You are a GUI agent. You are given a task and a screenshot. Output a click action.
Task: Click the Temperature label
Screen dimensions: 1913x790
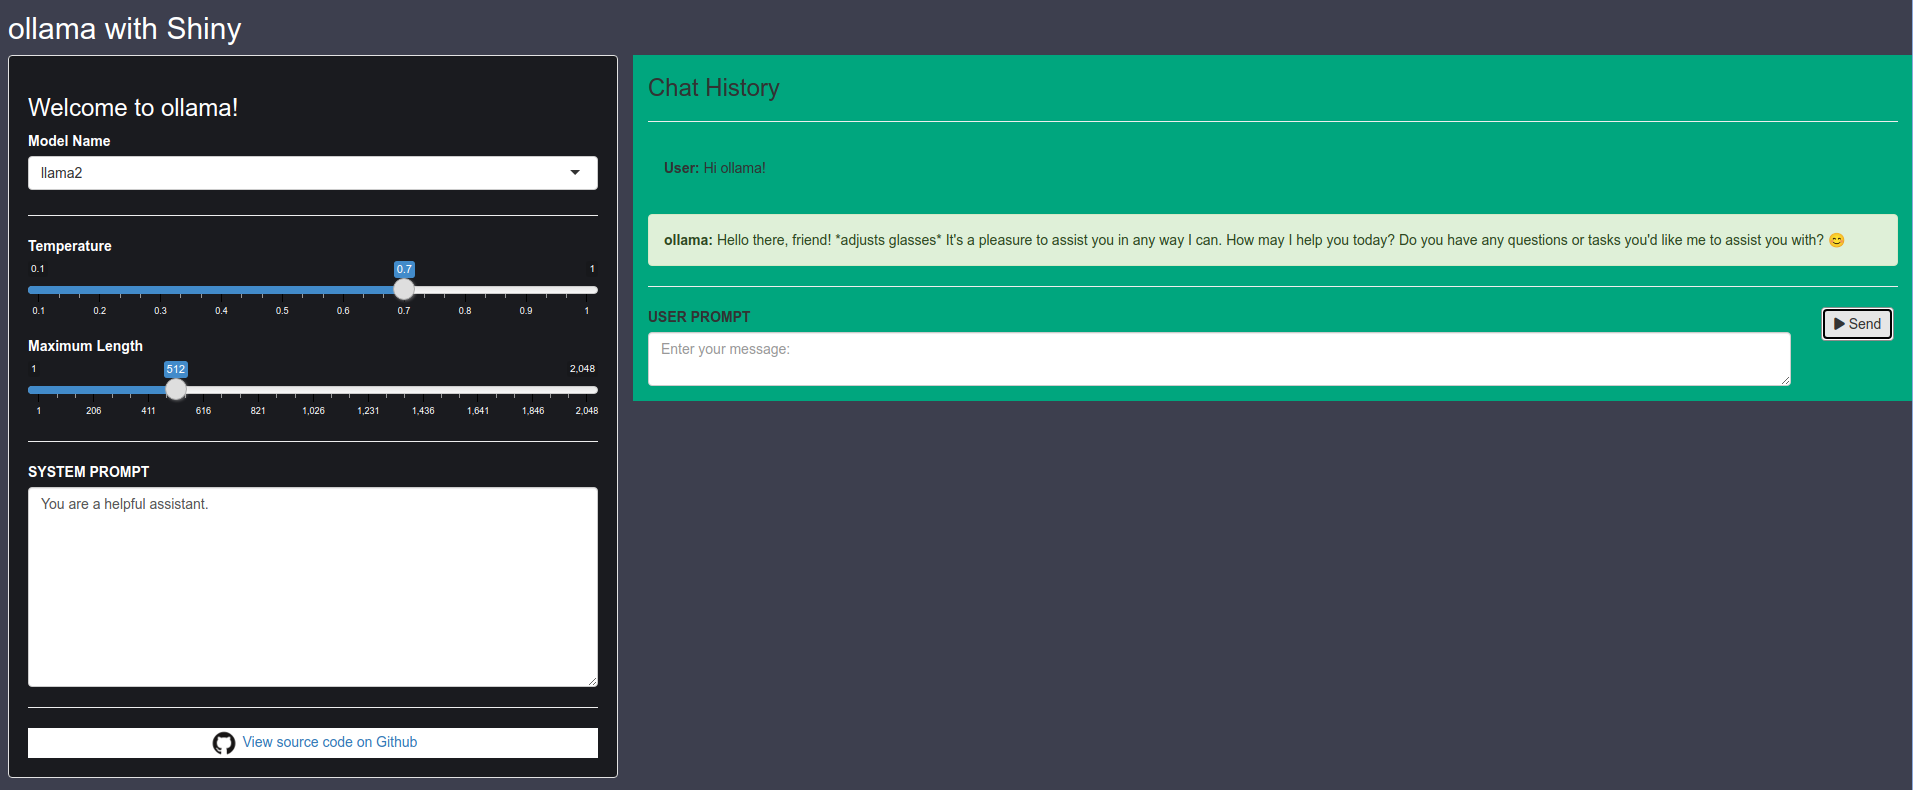(70, 246)
